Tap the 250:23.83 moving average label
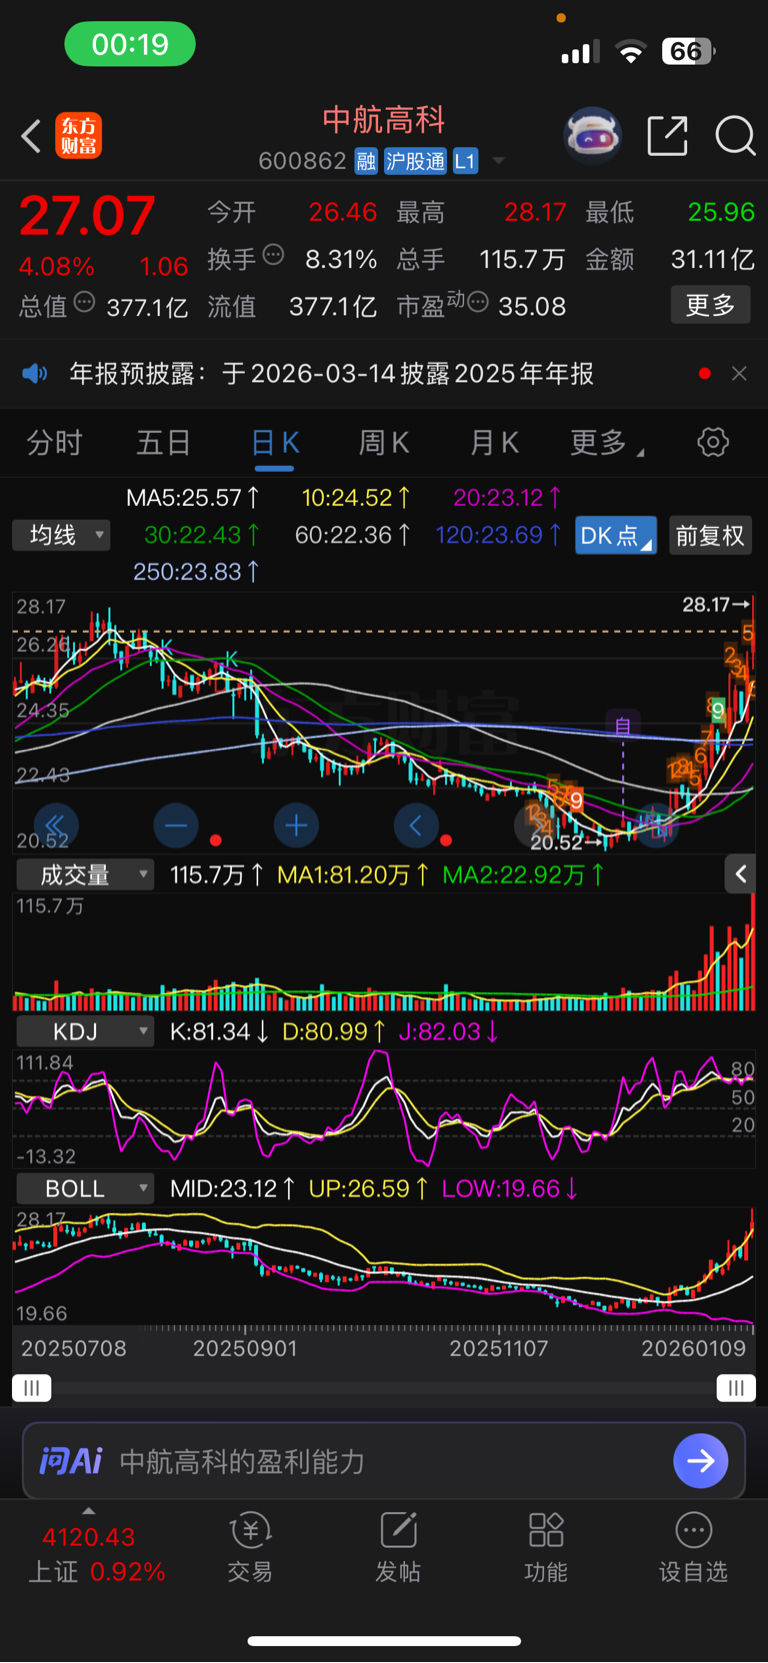Screen dimensions: 768x1663 (x=196, y=571)
